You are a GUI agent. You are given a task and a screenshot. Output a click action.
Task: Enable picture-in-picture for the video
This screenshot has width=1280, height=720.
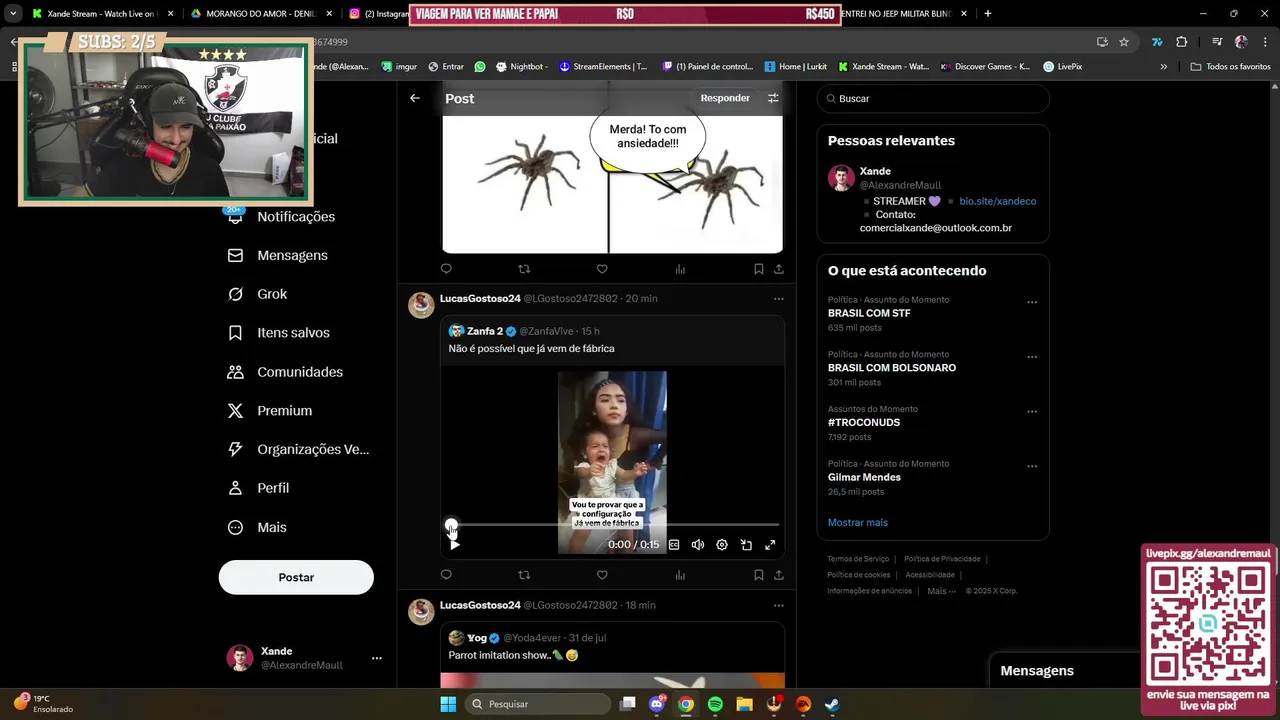coord(746,545)
